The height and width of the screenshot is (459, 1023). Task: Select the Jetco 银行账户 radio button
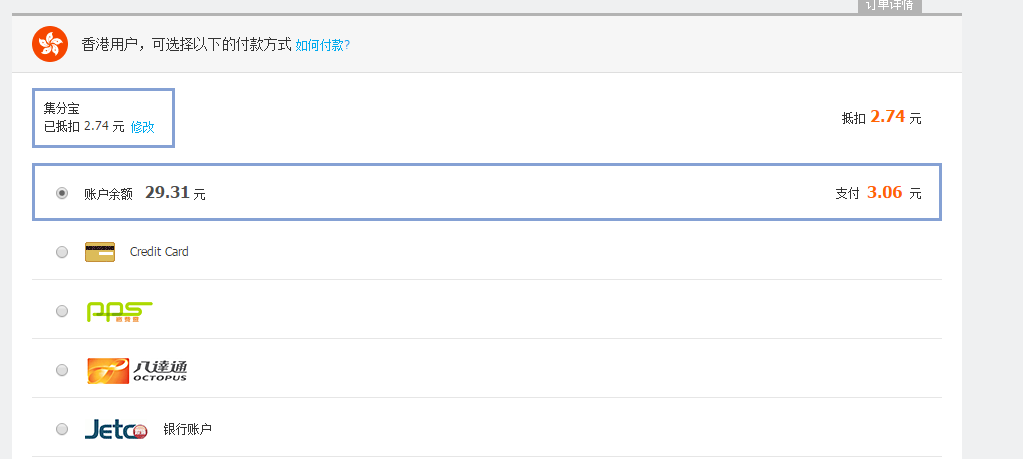pos(62,429)
